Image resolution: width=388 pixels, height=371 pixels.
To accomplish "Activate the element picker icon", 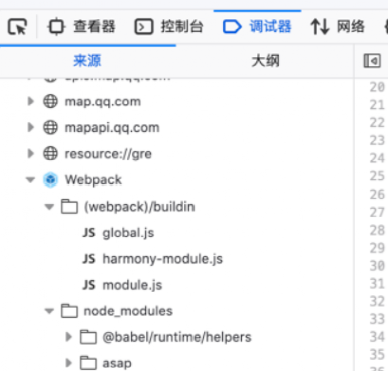I will coord(17,27).
